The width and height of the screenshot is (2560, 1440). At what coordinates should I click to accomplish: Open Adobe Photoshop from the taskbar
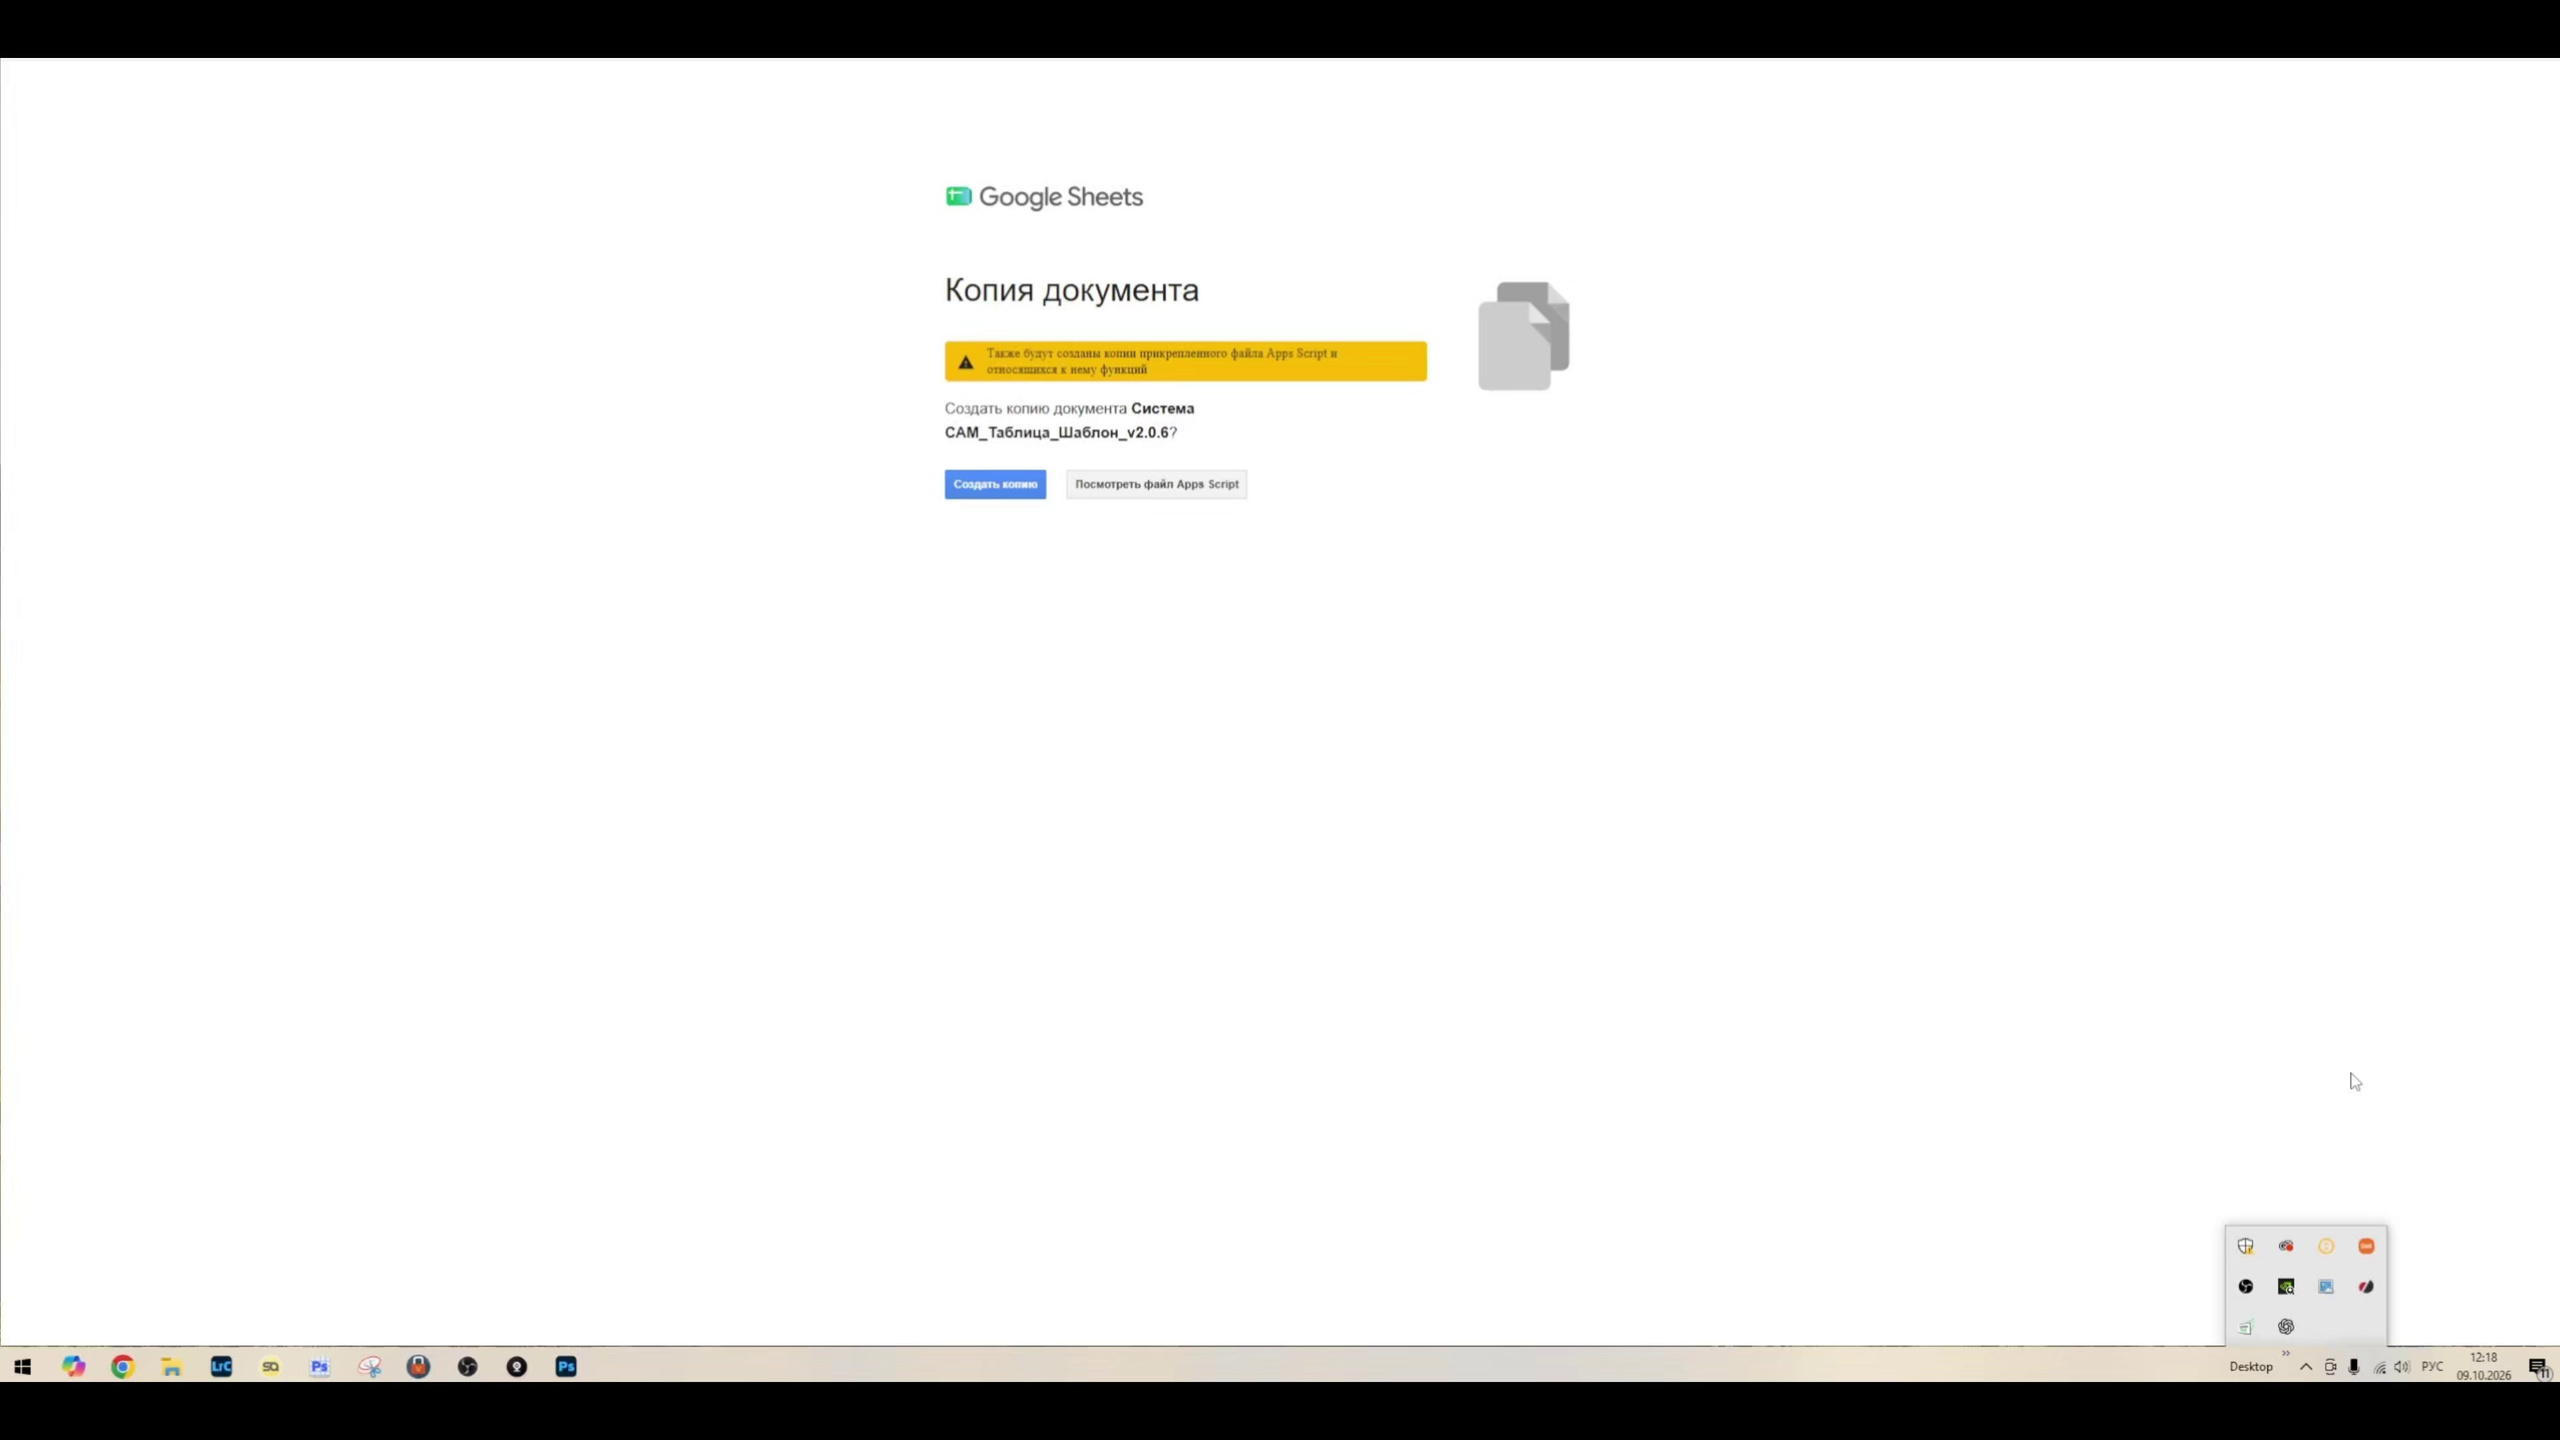(566, 1367)
